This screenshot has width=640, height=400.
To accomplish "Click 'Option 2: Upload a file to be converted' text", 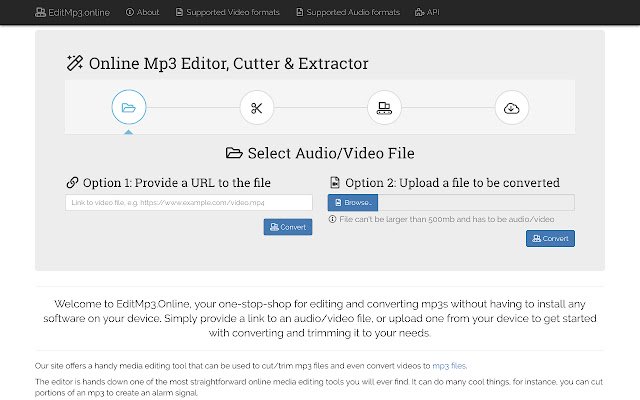I will (x=453, y=182).
